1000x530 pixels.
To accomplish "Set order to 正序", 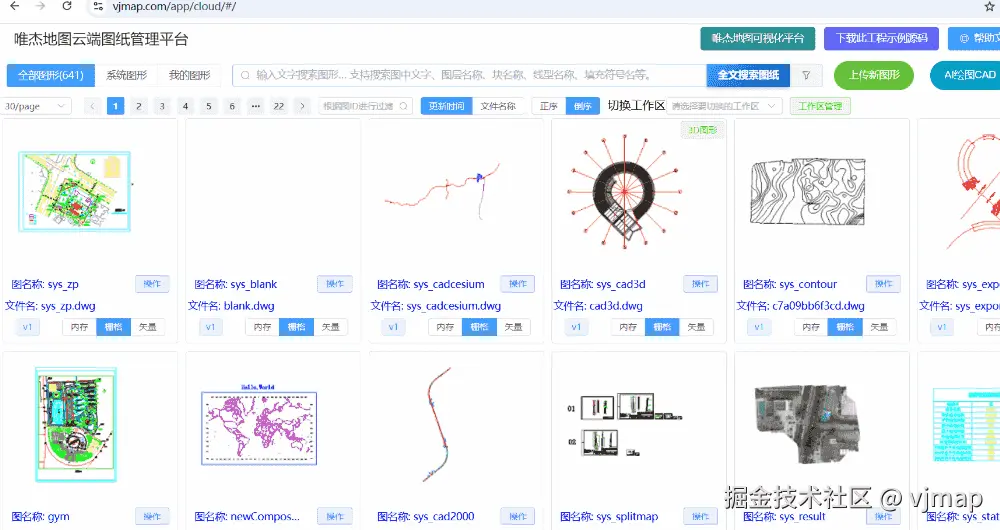I will (548, 106).
